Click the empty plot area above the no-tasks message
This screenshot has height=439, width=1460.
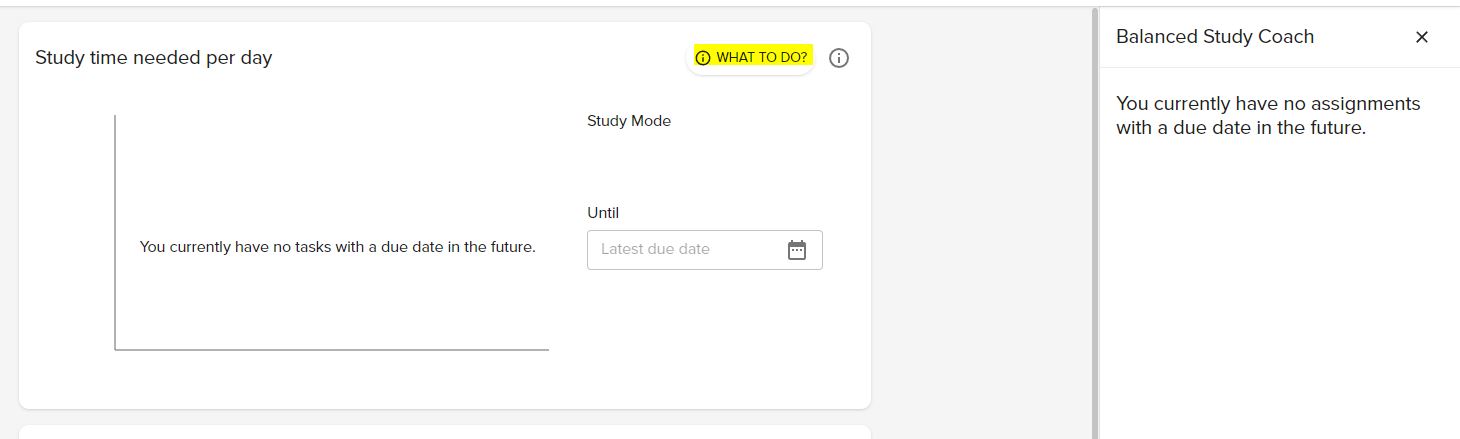tap(332, 175)
